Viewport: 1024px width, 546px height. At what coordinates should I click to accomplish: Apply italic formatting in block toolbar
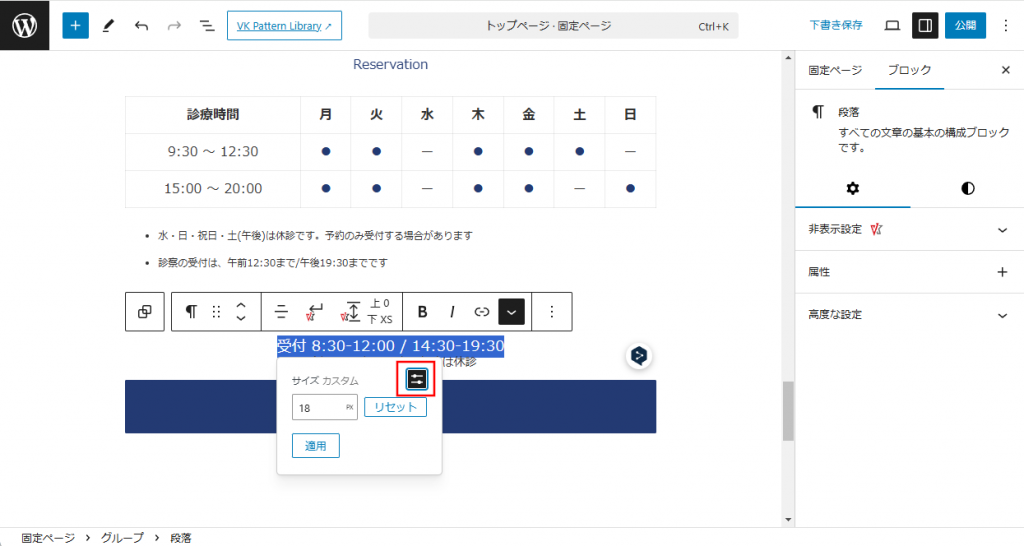click(x=452, y=311)
